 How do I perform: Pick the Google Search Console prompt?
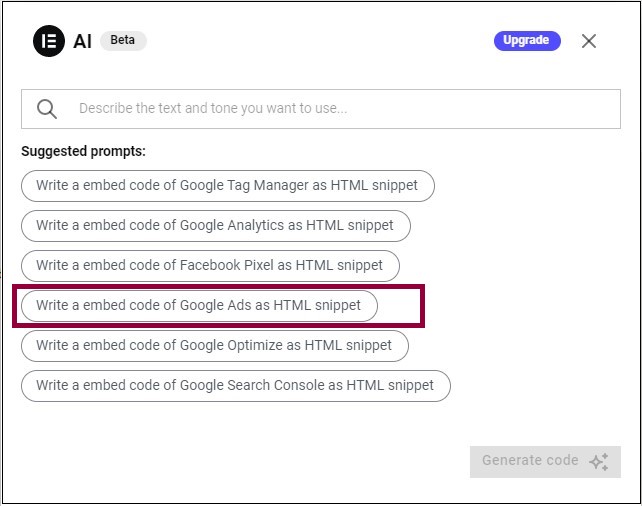point(236,386)
